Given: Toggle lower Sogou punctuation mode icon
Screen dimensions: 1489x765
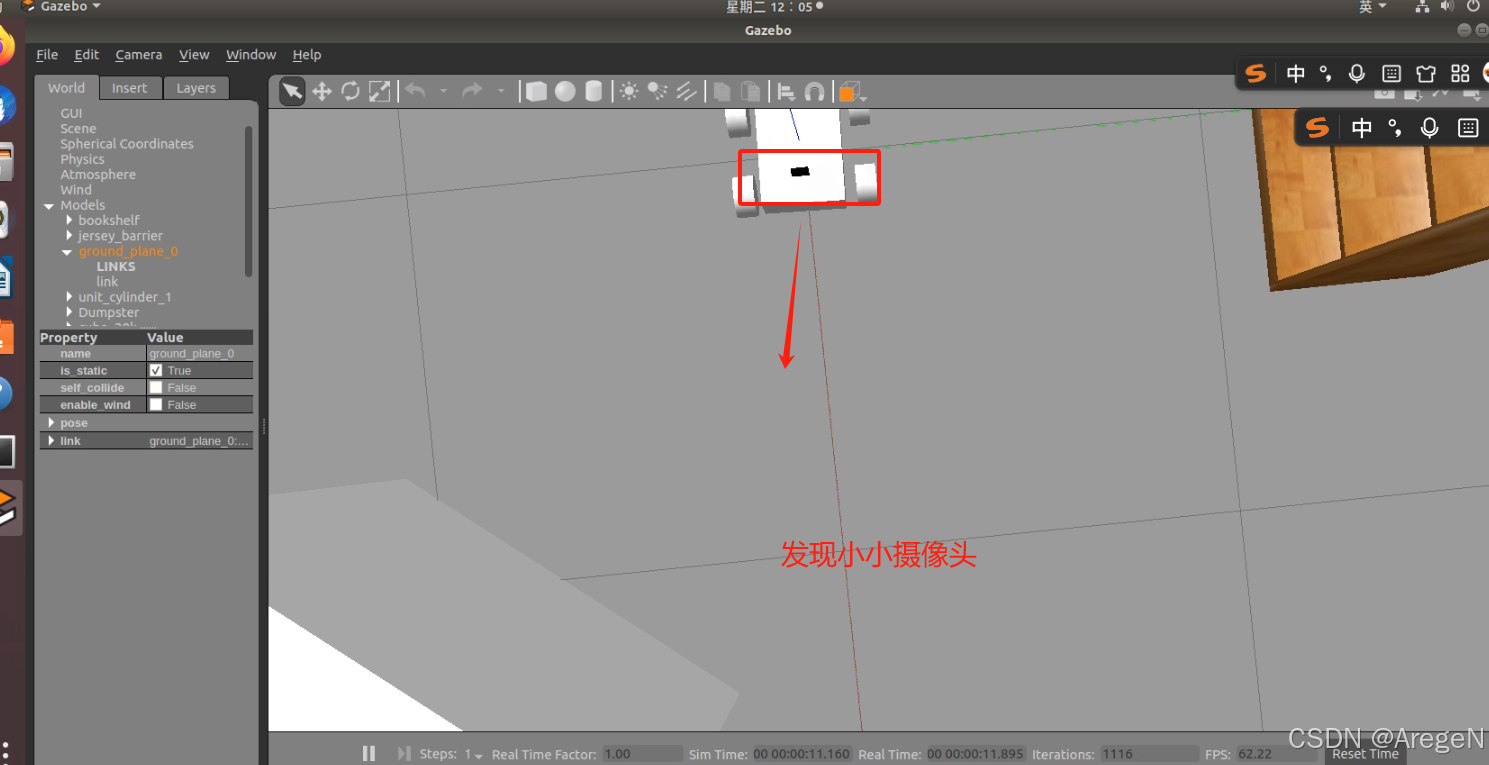Looking at the screenshot, I should pyautogui.click(x=1397, y=128).
